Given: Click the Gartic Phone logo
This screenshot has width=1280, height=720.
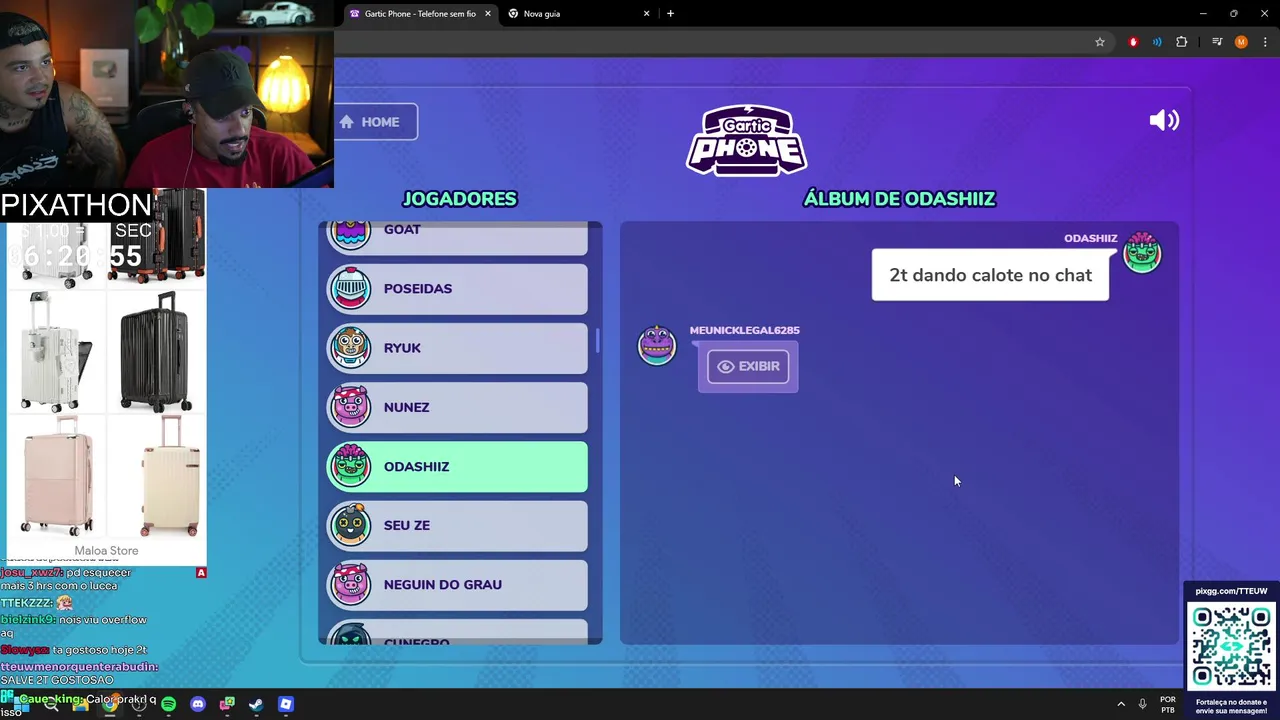Looking at the screenshot, I should [746, 141].
